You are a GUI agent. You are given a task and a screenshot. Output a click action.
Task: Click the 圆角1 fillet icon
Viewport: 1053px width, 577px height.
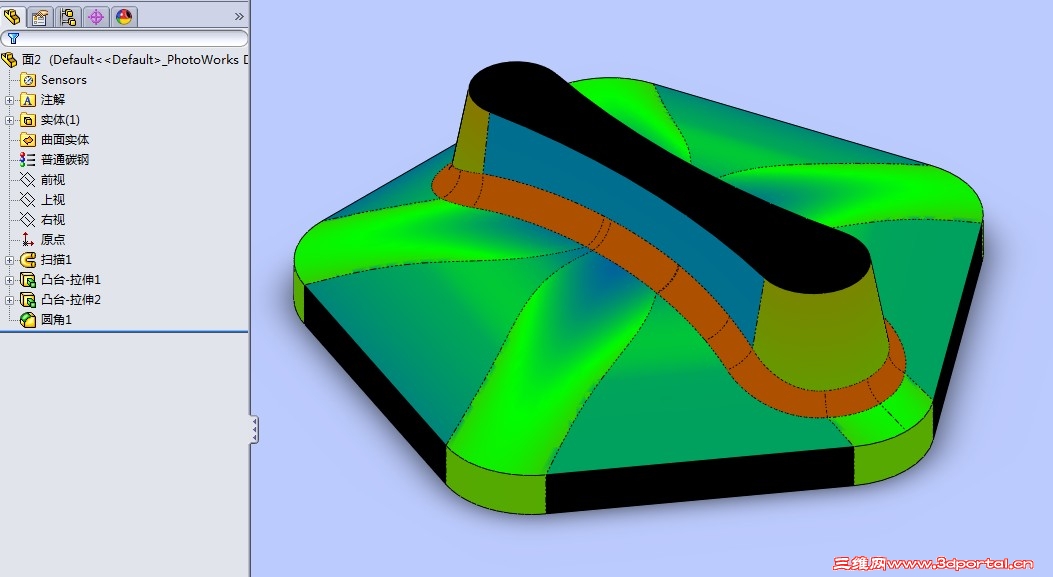28,320
